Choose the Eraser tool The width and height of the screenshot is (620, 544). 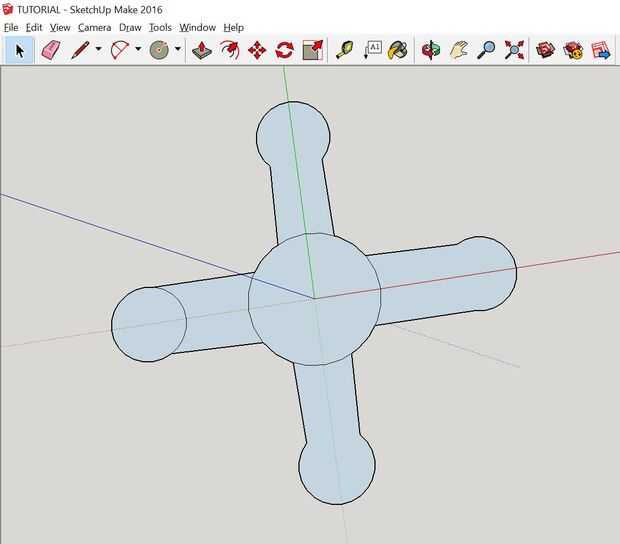tap(51, 50)
